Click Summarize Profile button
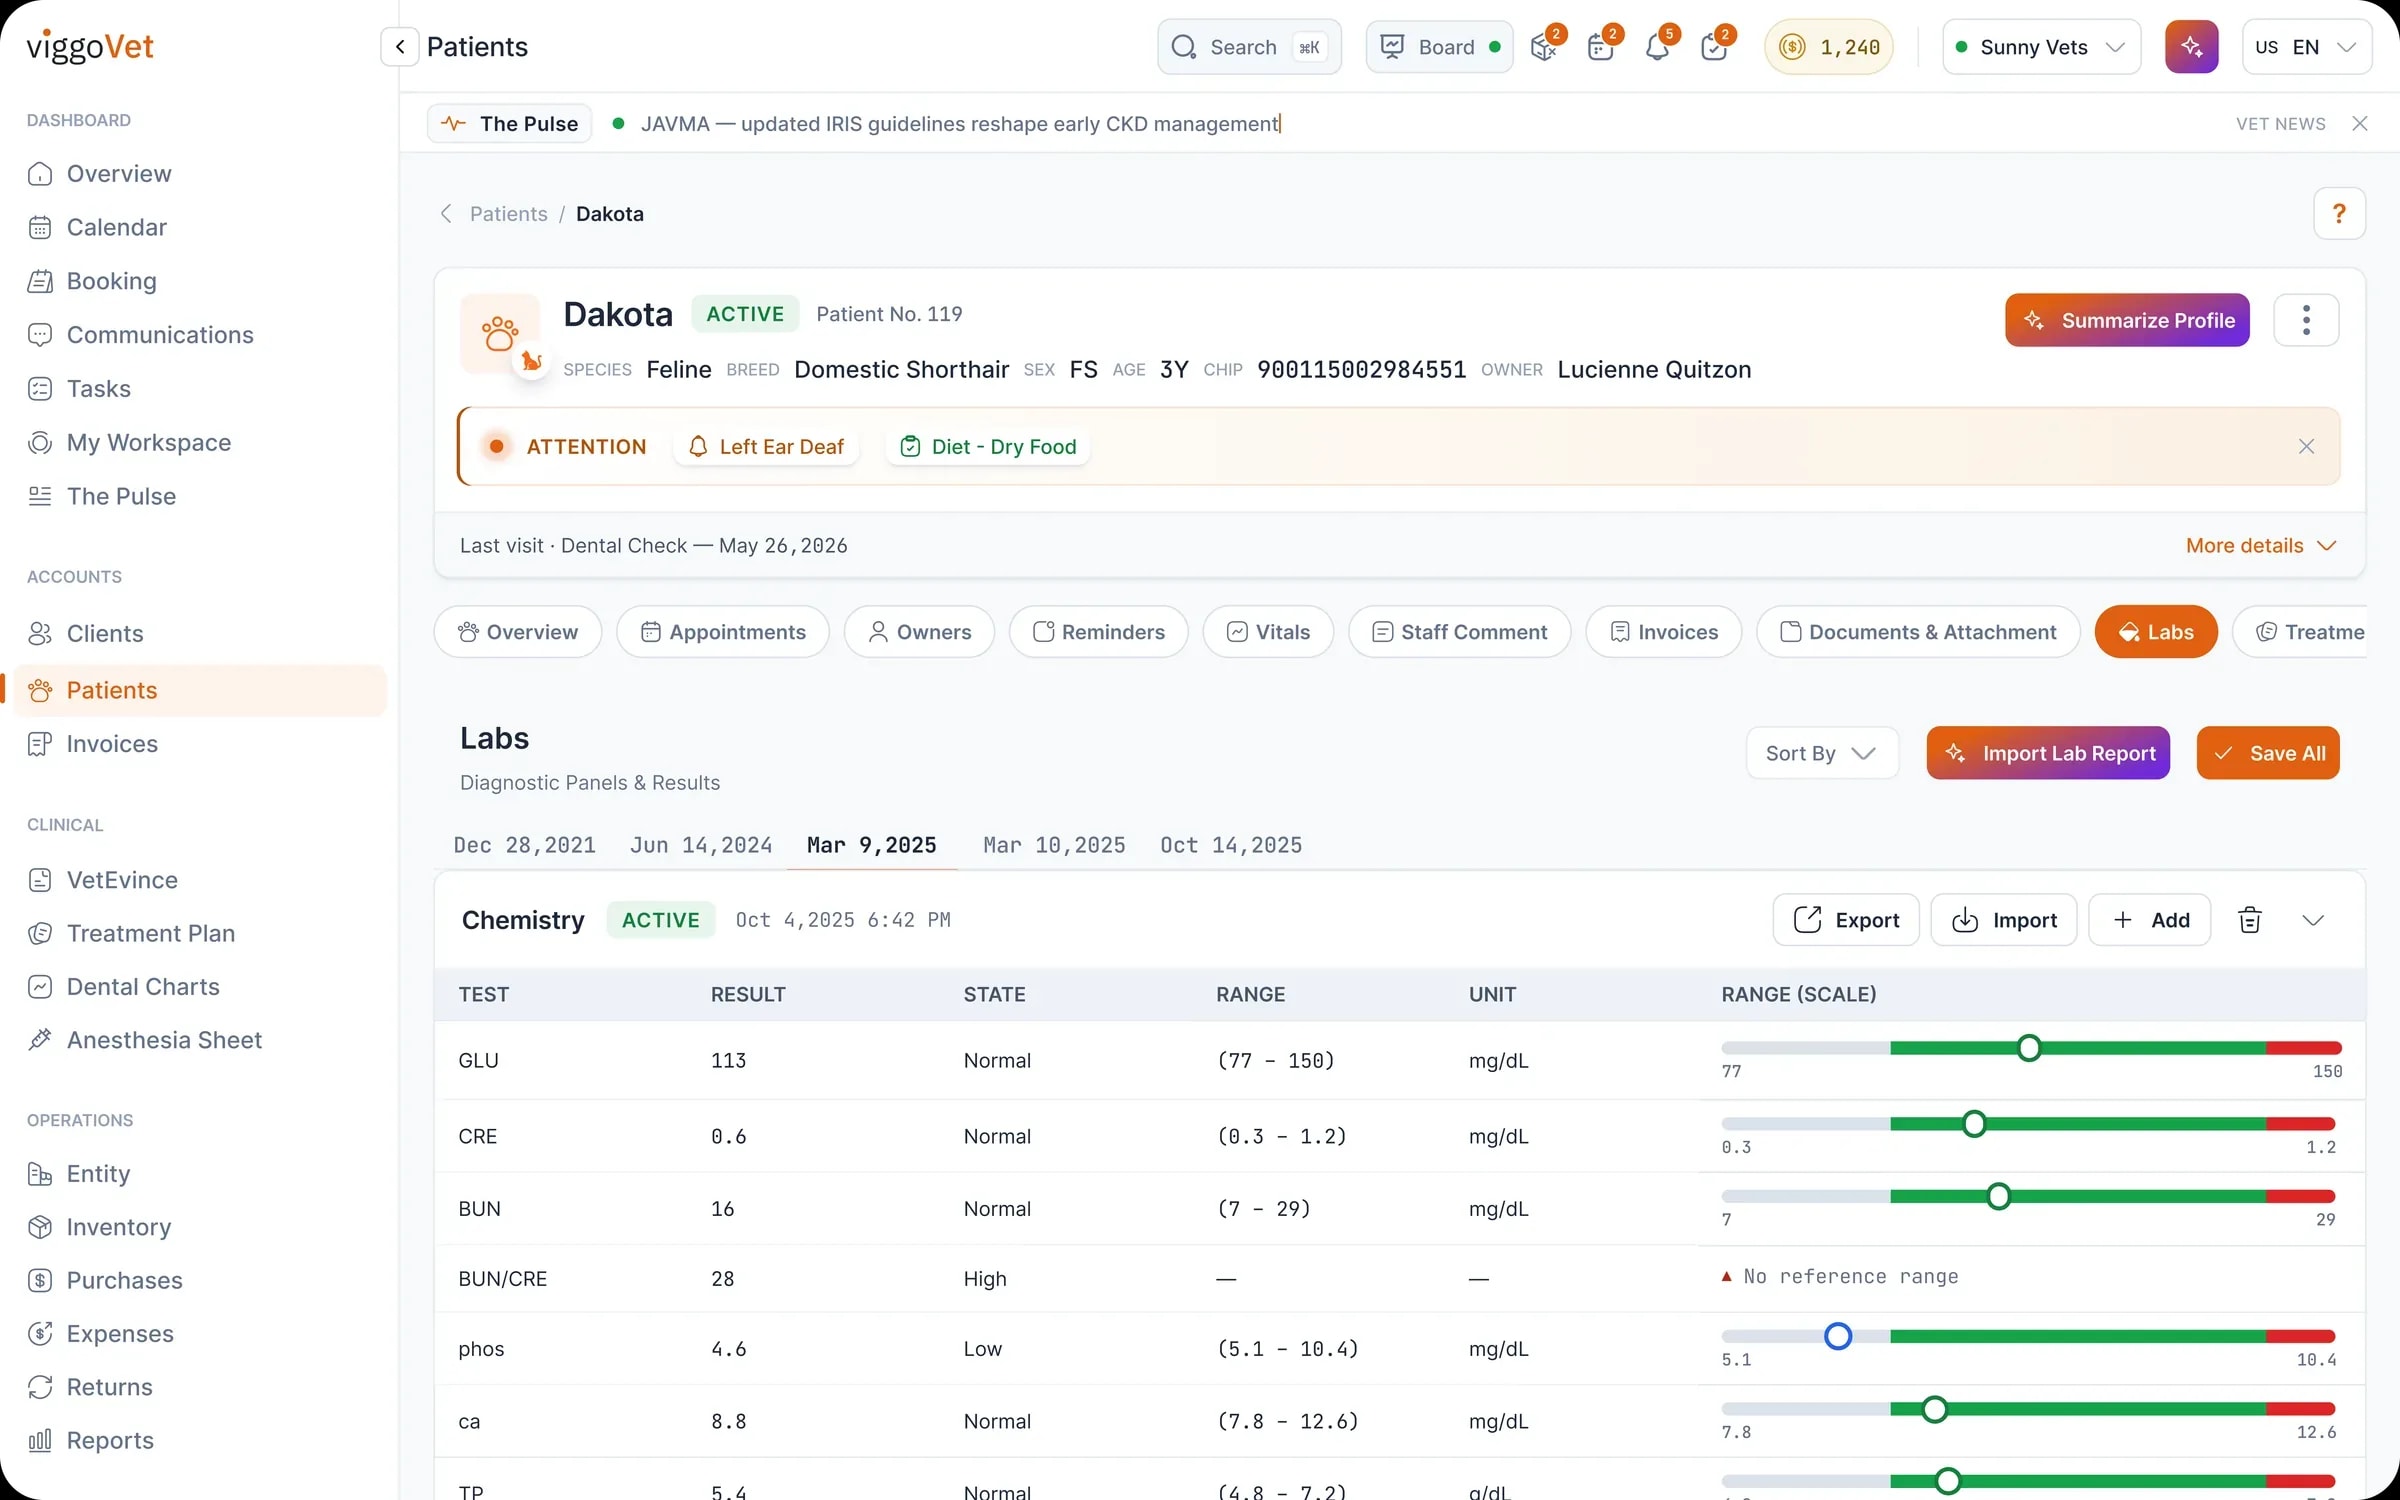Screen dimensions: 2400x1500 2127,320
